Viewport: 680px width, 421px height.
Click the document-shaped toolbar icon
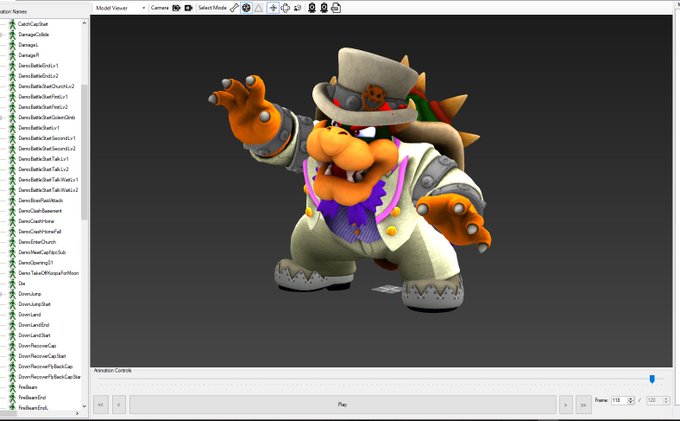(x=336, y=8)
